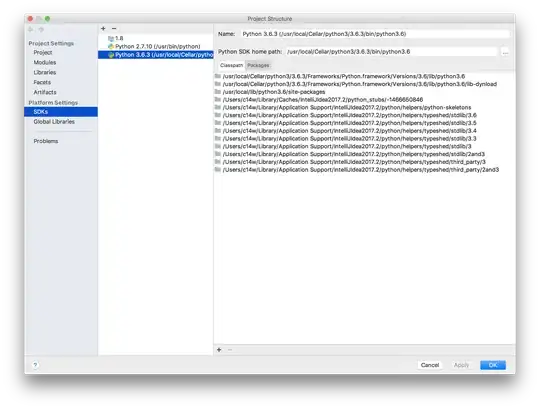Click the Python 3.6.3 SDK icon

[111, 55]
